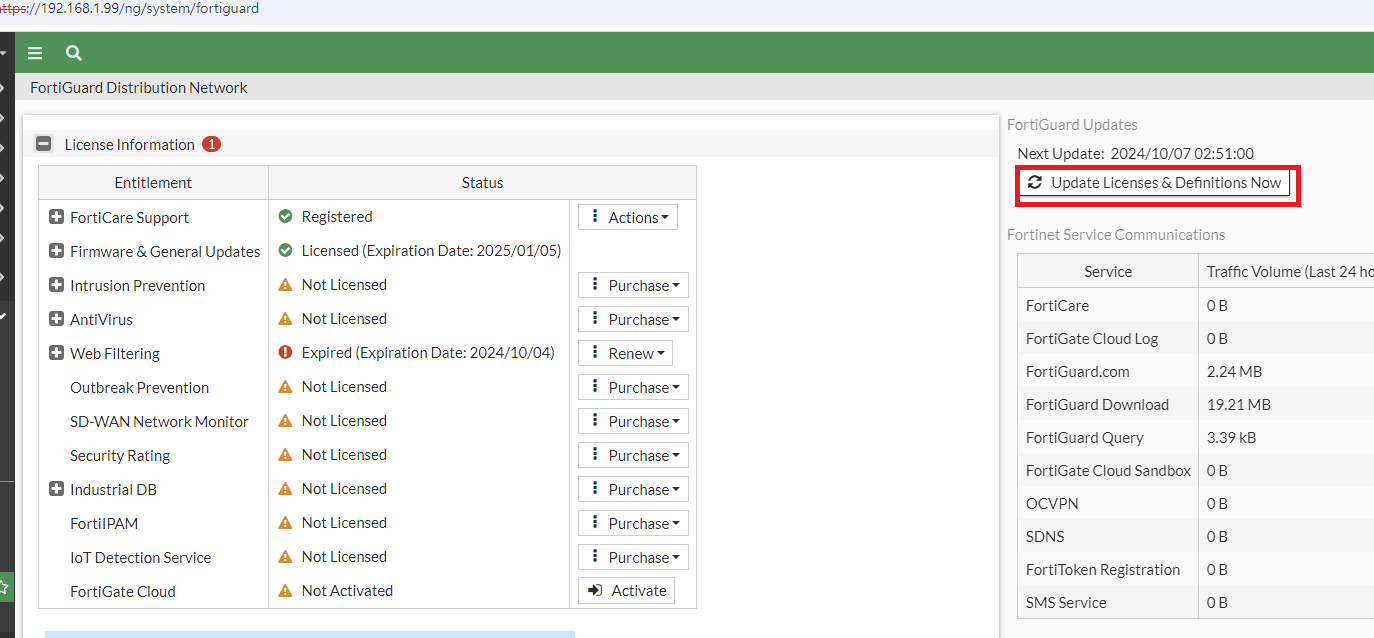The height and width of the screenshot is (638, 1374).
Task: Select the FortiGuard Download service row
Action: pyautogui.click(x=1196, y=404)
